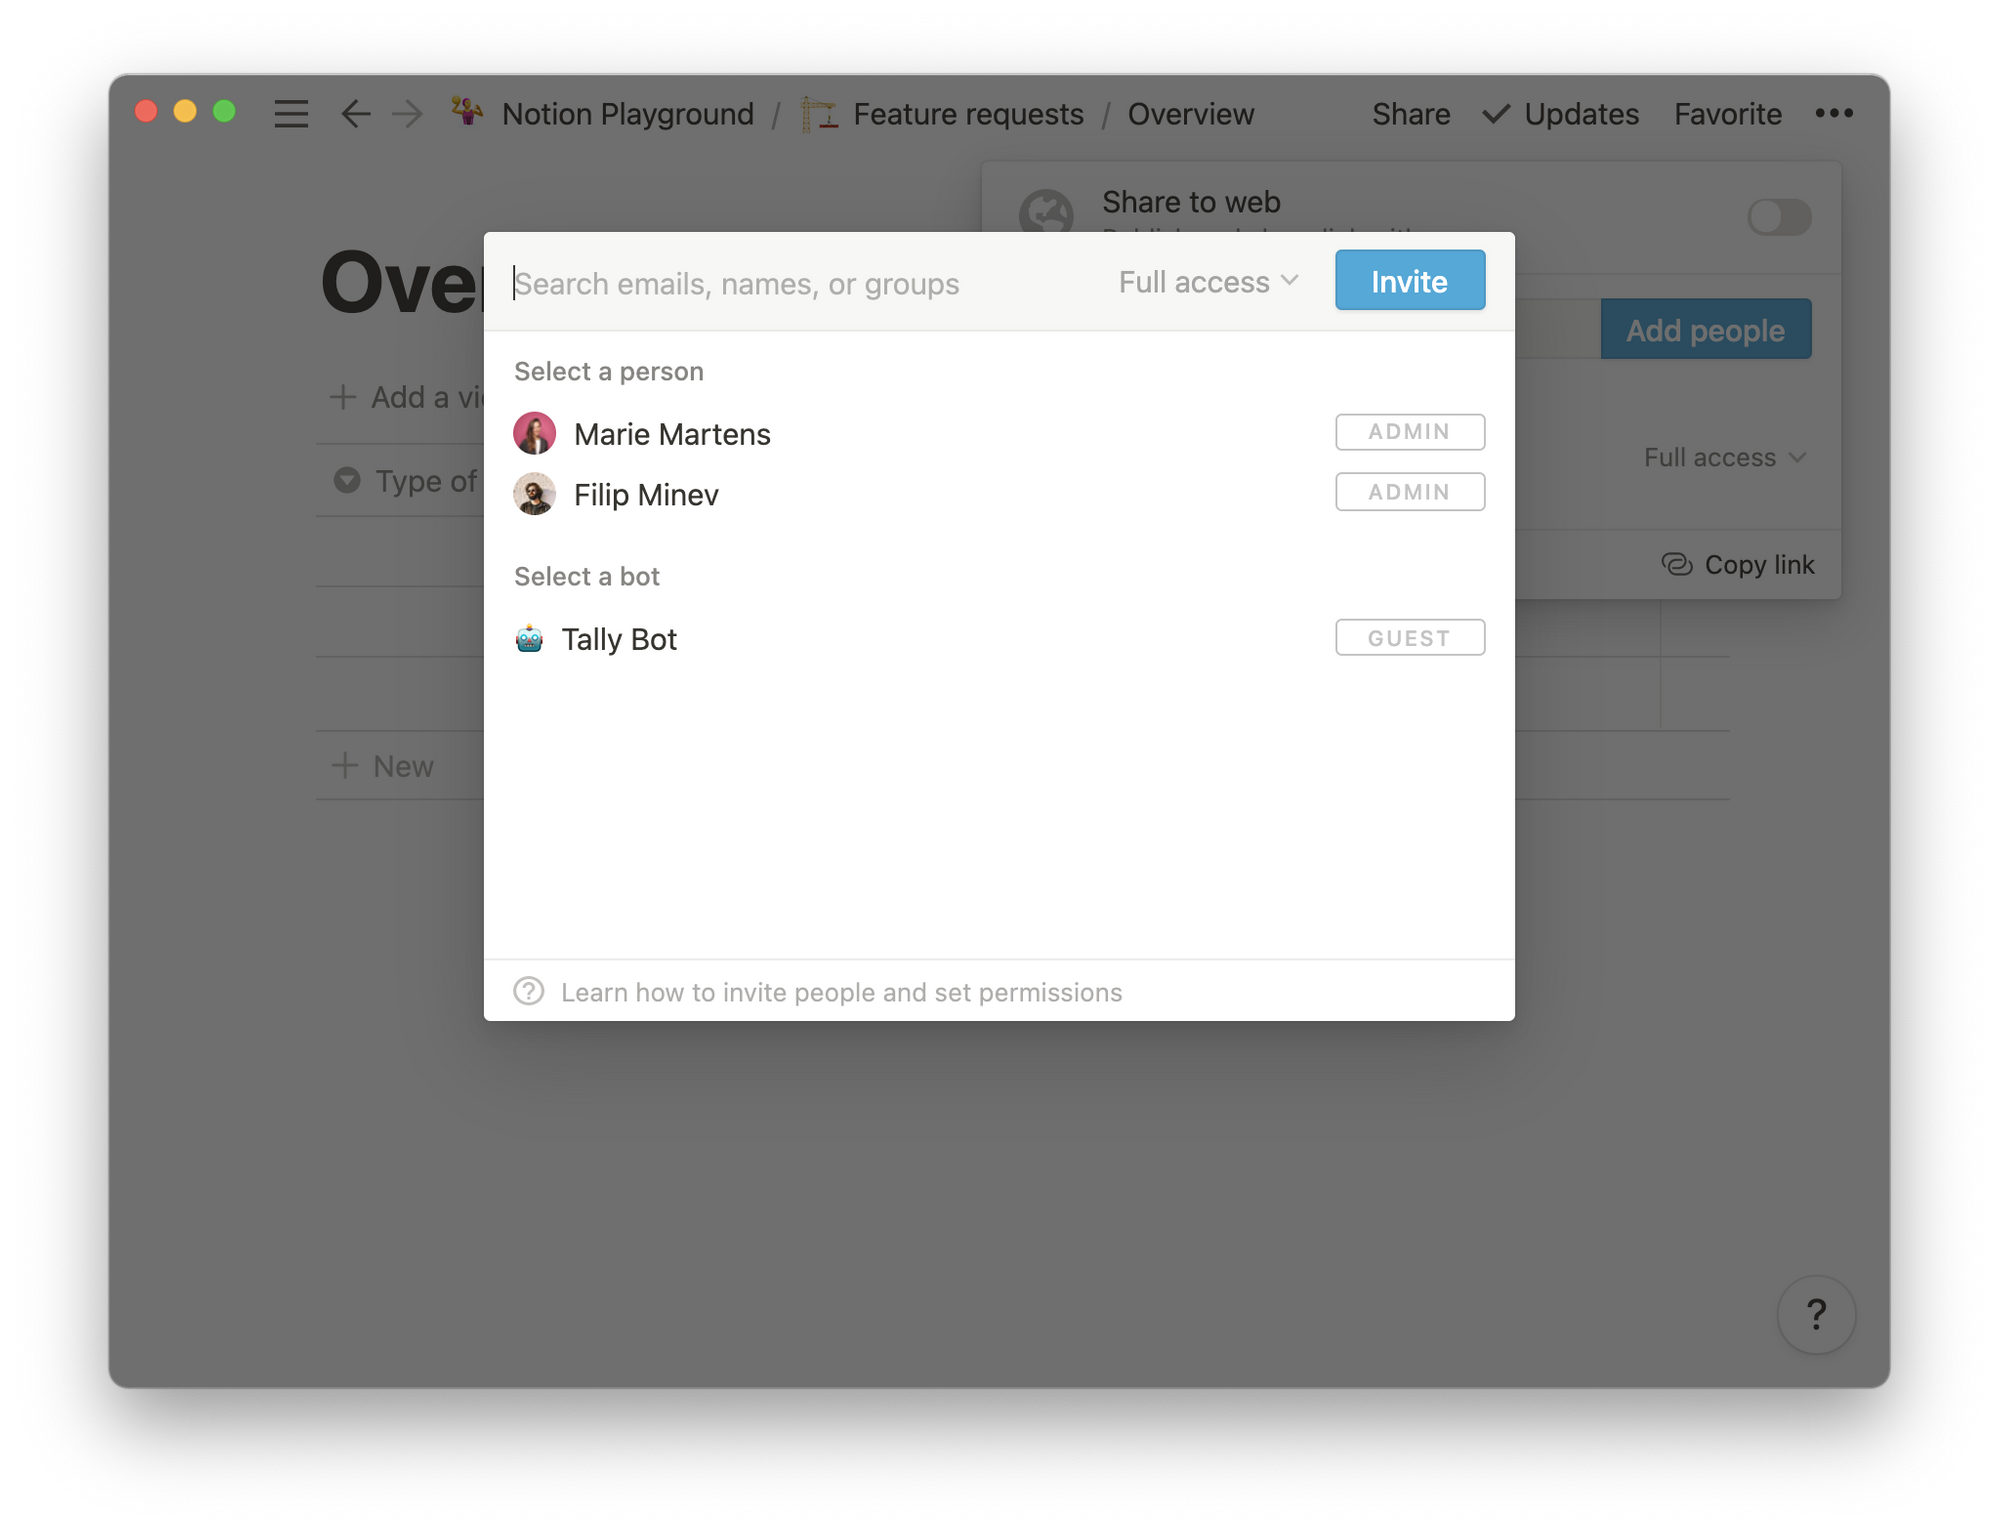Select Tally Bot from the bot list

tap(999, 638)
